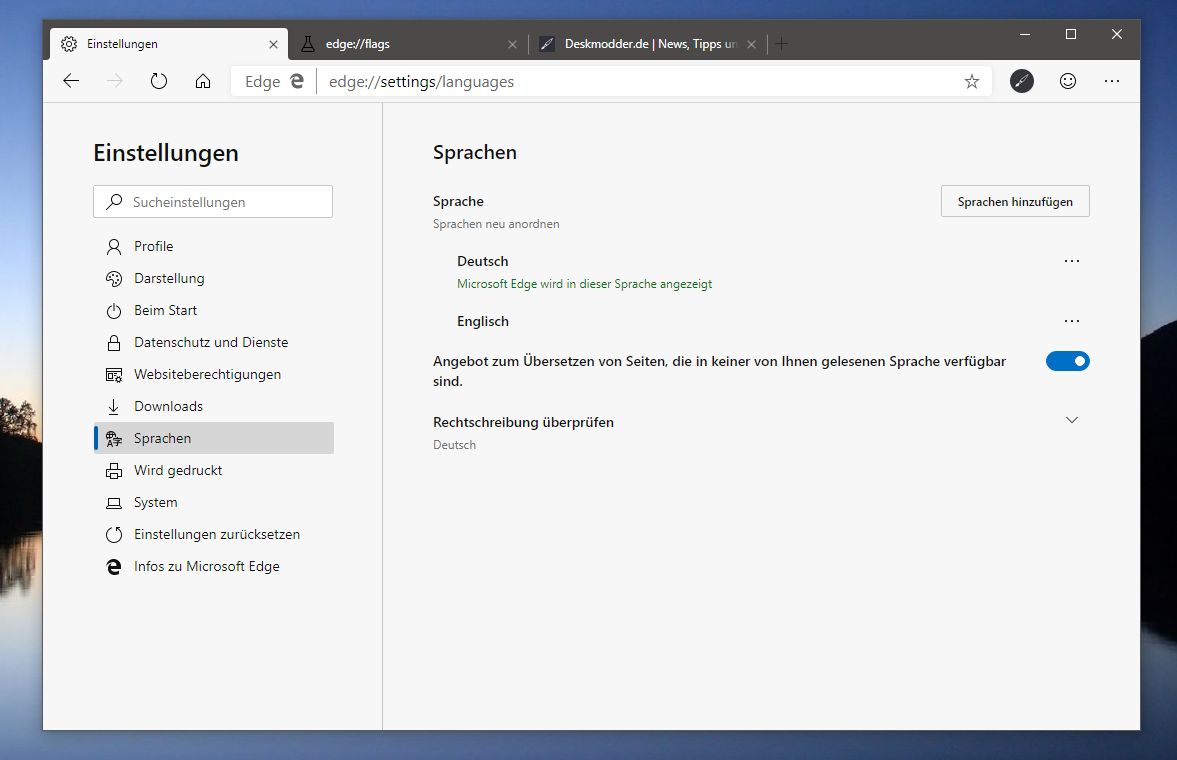Image resolution: width=1177 pixels, height=760 pixels.
Task: Reload the page with refresh icon
Action: point(158,81)
